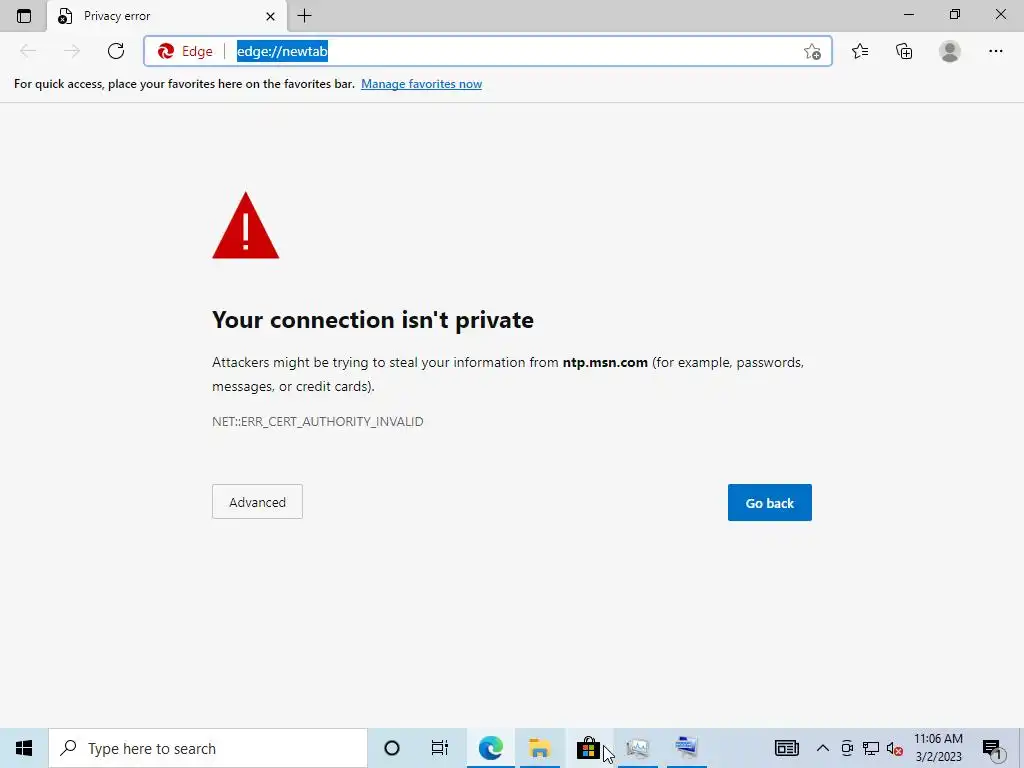Viewport: 1024px width, 768px height.
Task: Open the performance monitor taskbar app
Action: [637, 748]
